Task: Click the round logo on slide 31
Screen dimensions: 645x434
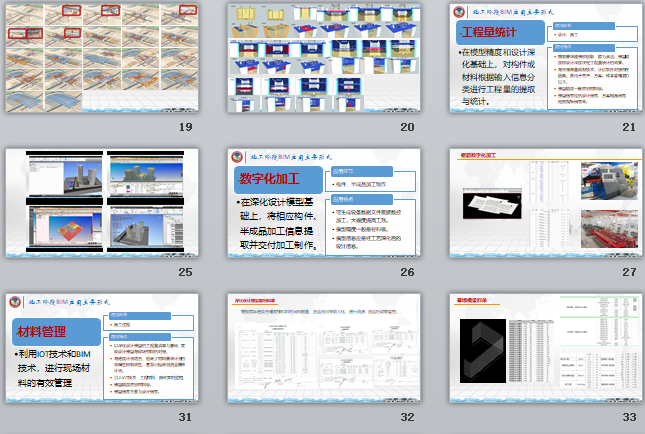Action: coord(16,302)
